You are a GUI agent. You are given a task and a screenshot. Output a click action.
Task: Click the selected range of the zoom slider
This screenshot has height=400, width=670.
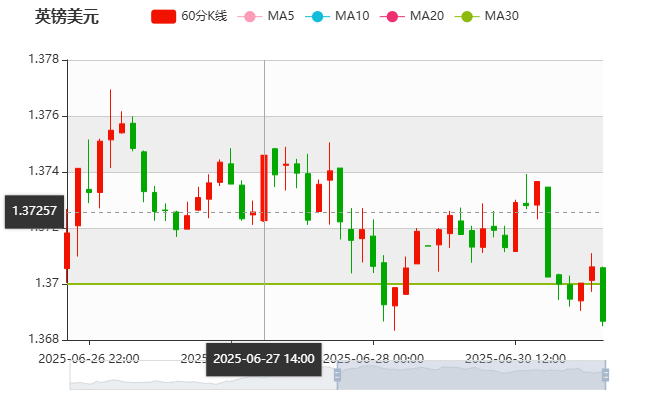[471, 375]
